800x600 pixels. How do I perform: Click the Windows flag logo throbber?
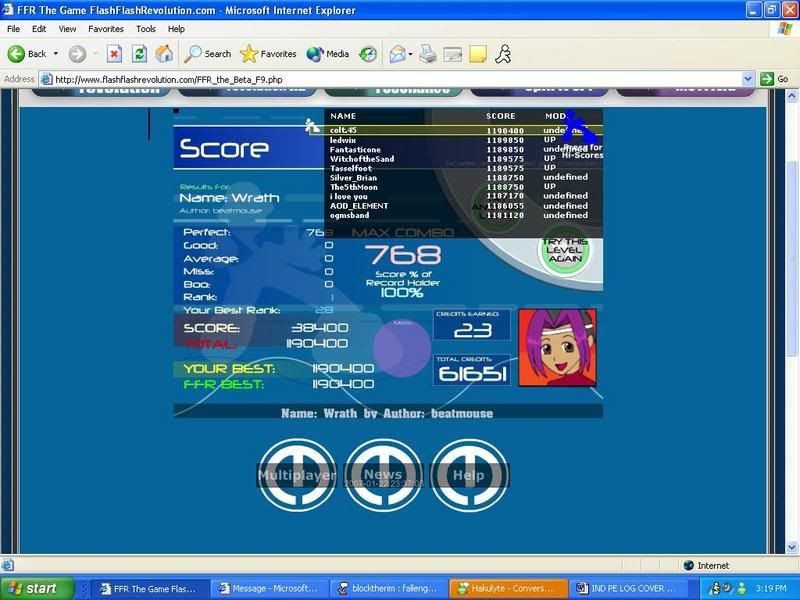pyautogui.click(x=785, y=29)
